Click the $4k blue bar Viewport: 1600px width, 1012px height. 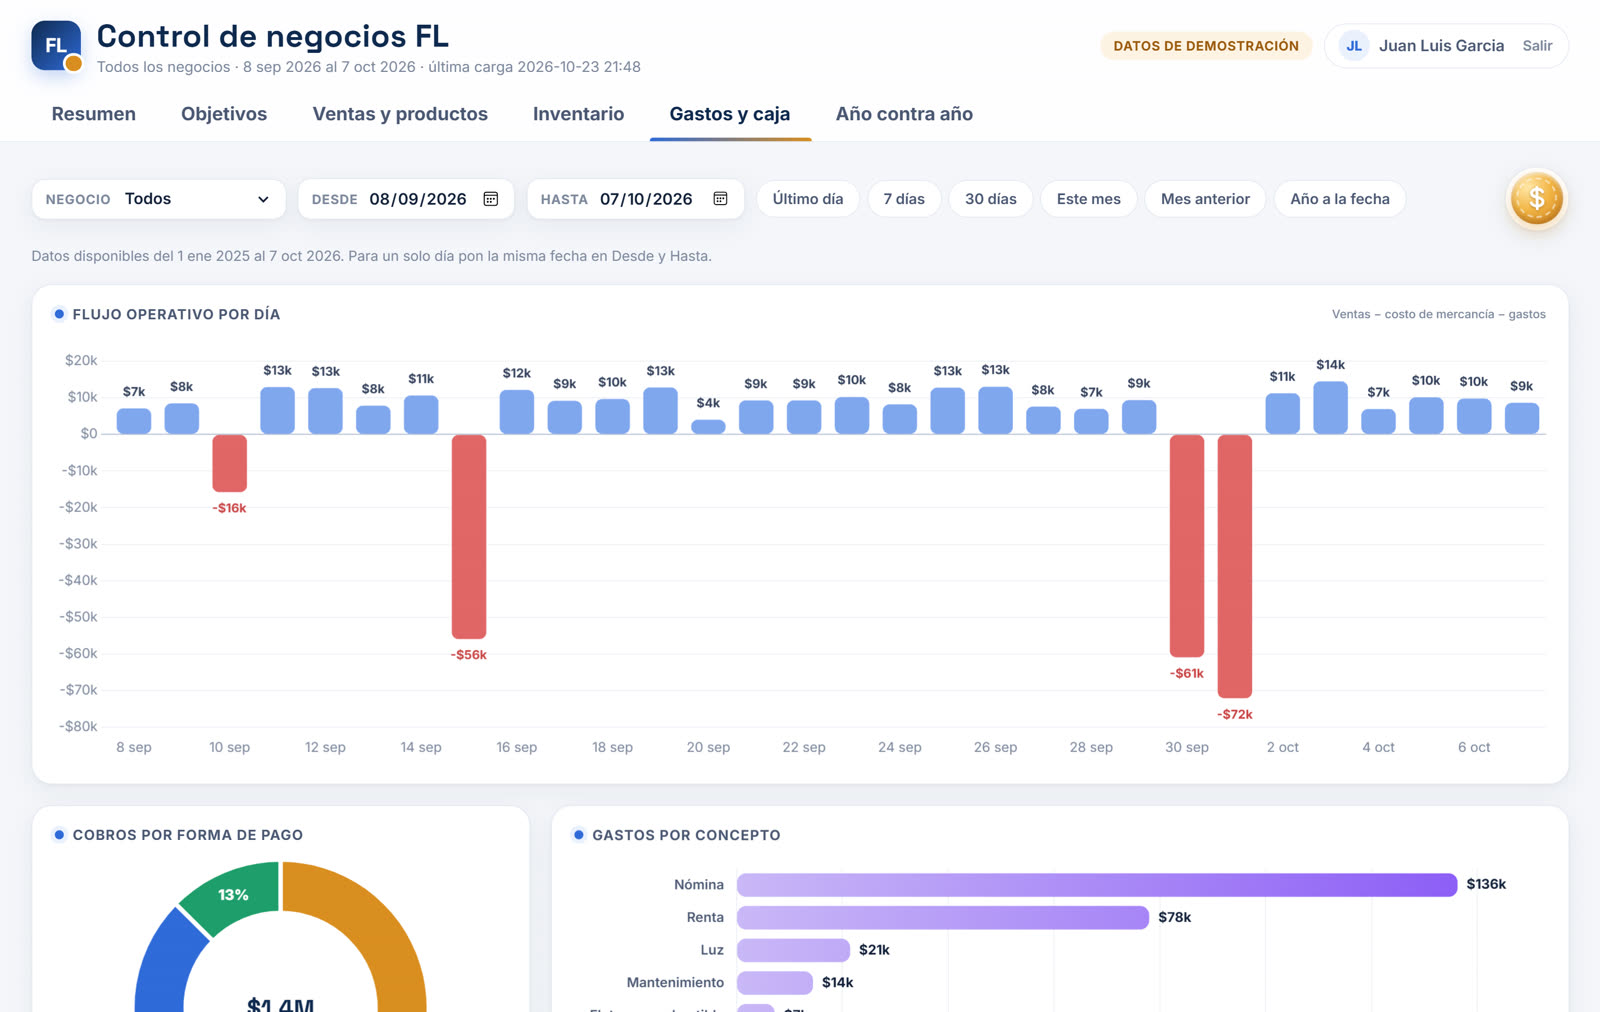[708, 427]
